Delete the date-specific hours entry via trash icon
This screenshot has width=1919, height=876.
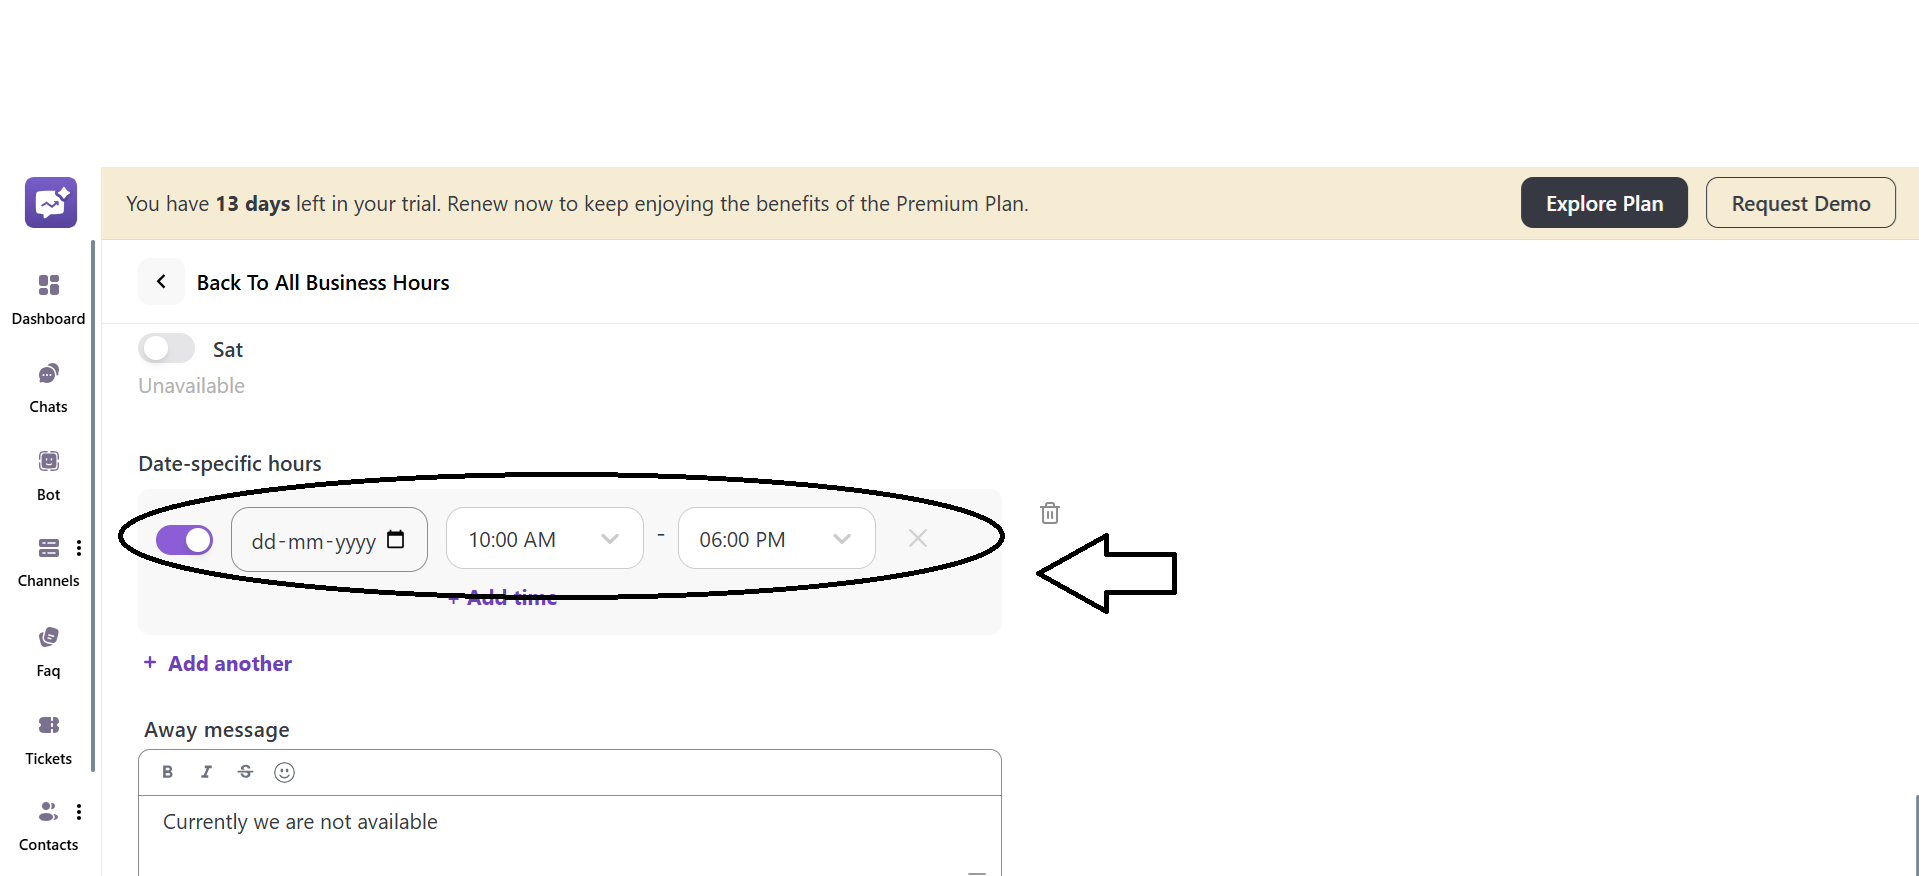pos(1049,512)
